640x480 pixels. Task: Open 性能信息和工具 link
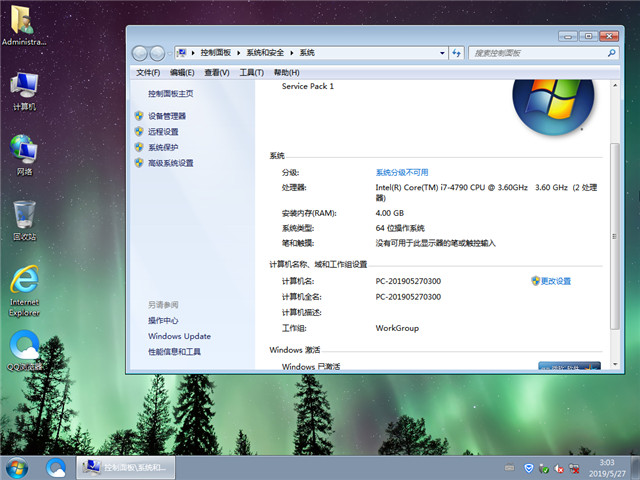tap(174, 352)
